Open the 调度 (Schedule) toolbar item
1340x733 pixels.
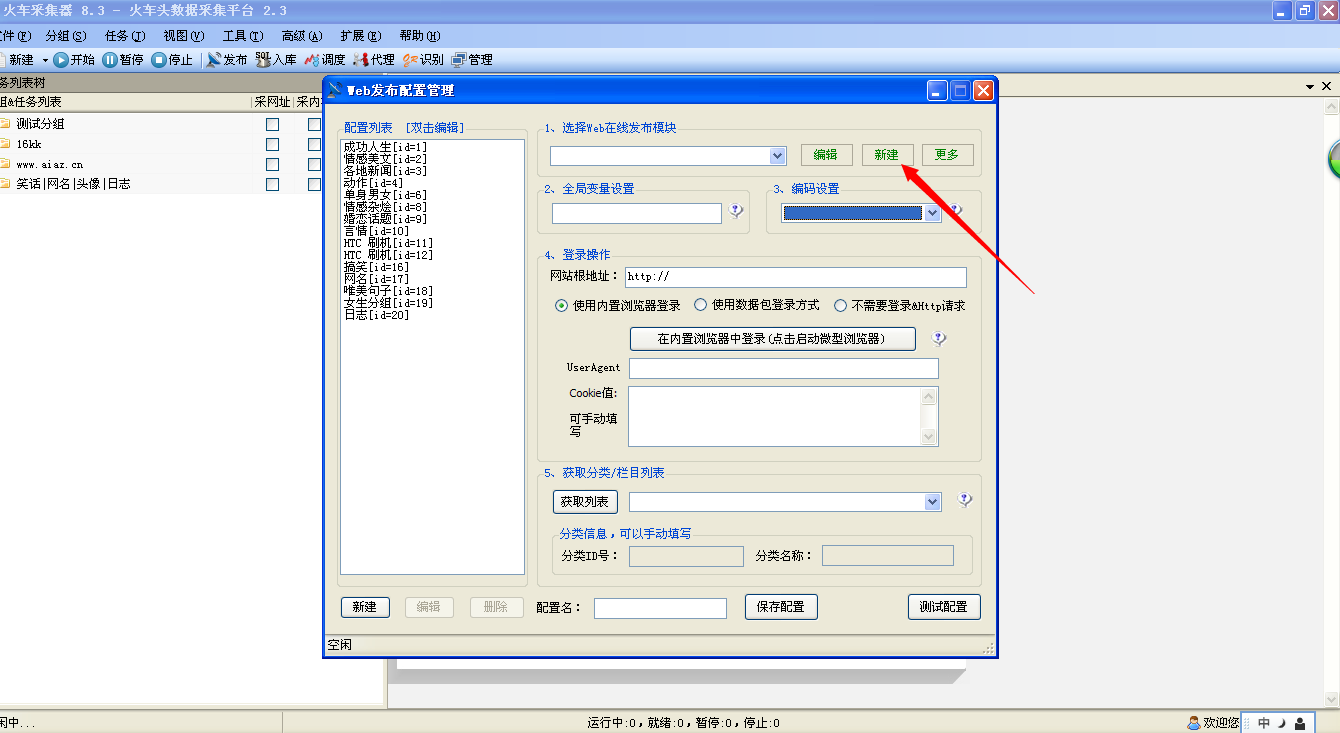(325, 60)
